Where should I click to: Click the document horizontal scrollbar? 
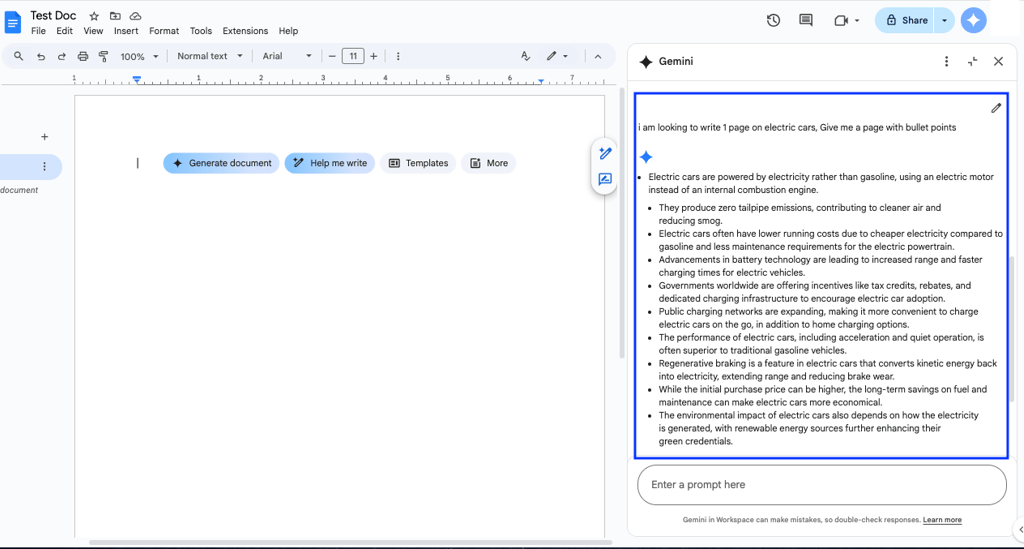click(351, 542)
